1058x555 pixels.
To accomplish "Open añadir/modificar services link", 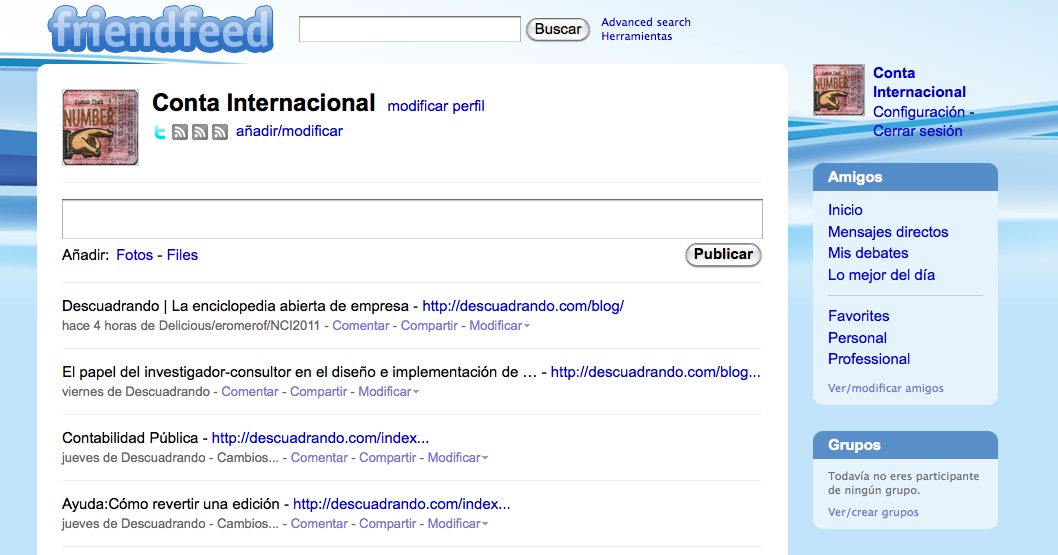I will tap(289, 131).
